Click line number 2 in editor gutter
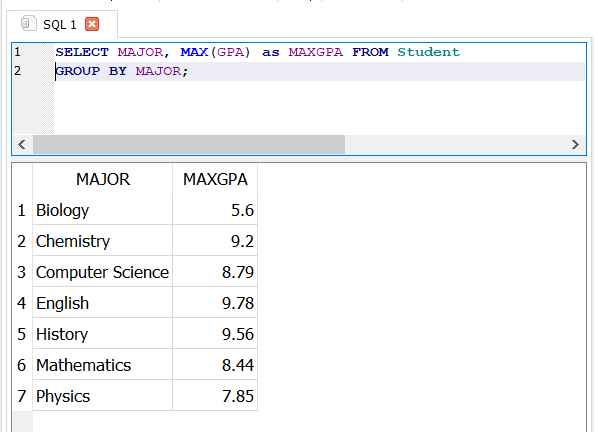Screen dimensions: 598x432 18,71
